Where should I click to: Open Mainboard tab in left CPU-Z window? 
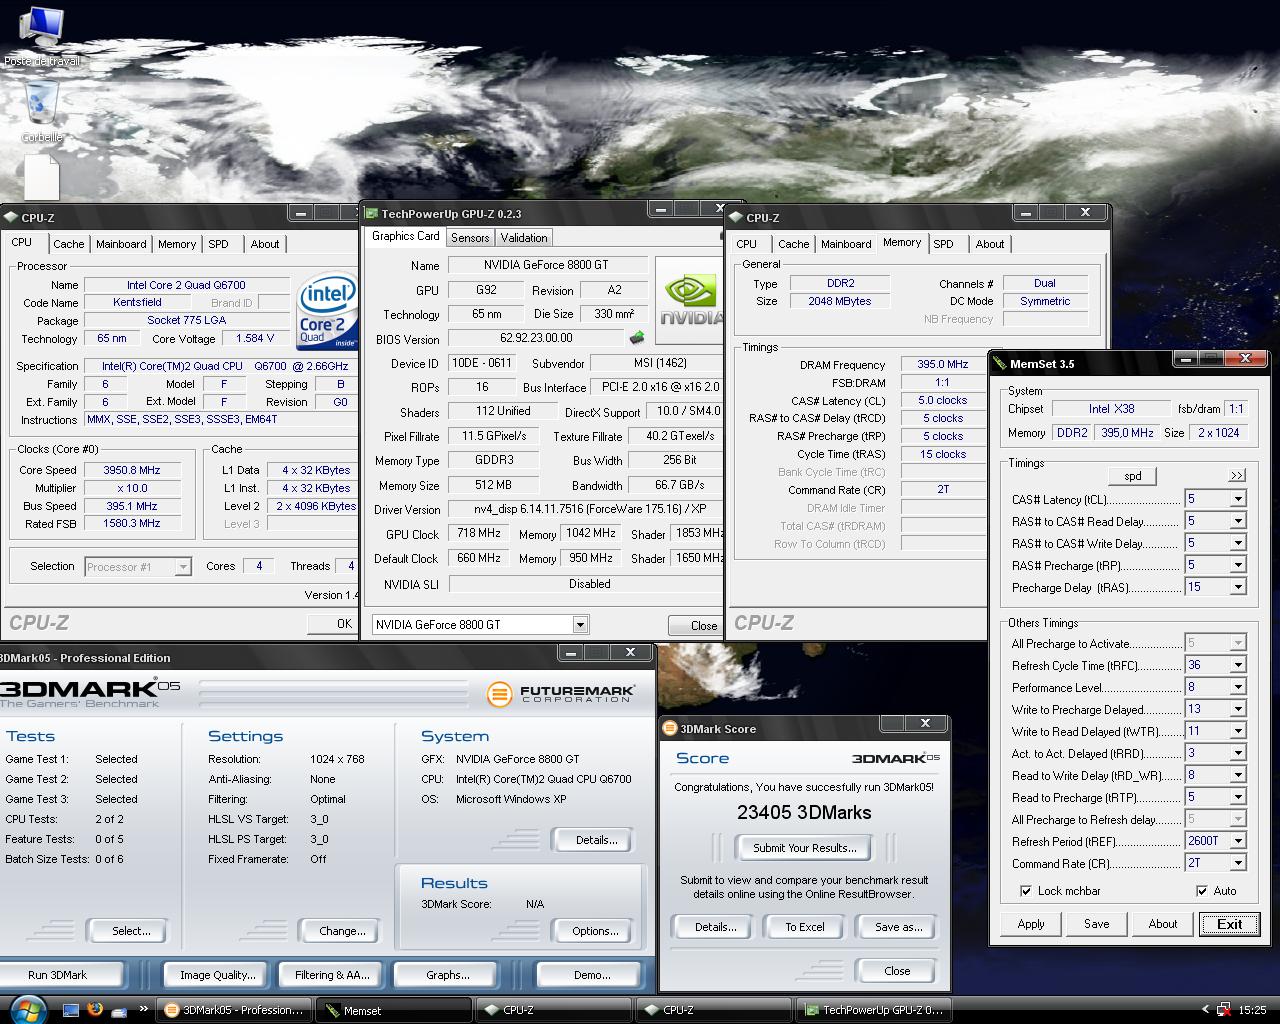click(x=121, y=244)
